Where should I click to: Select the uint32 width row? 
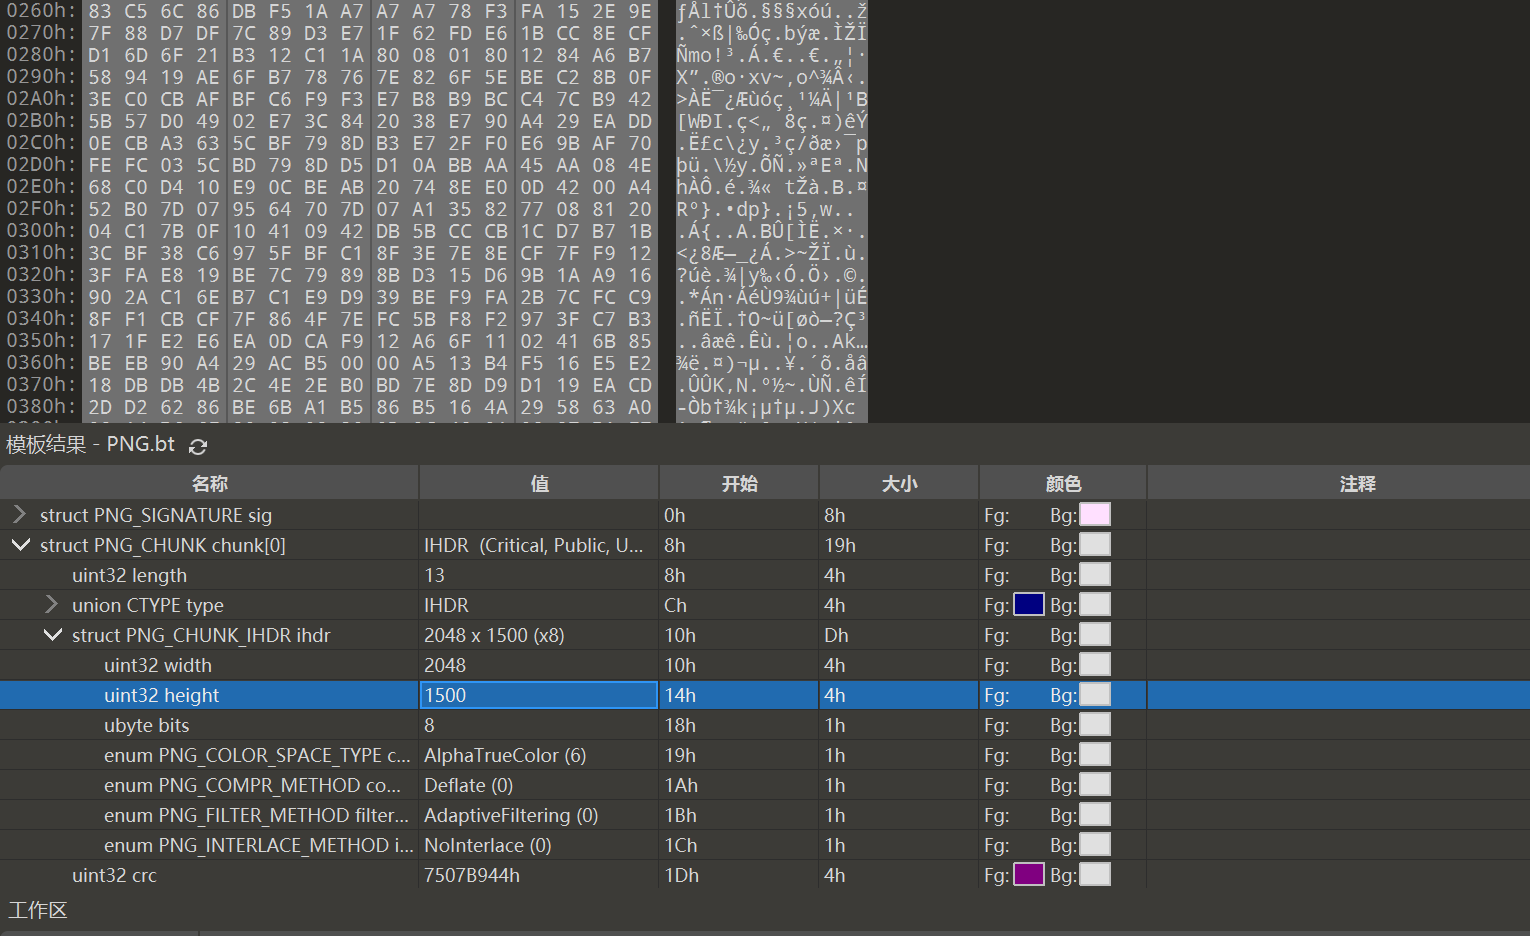765,665
